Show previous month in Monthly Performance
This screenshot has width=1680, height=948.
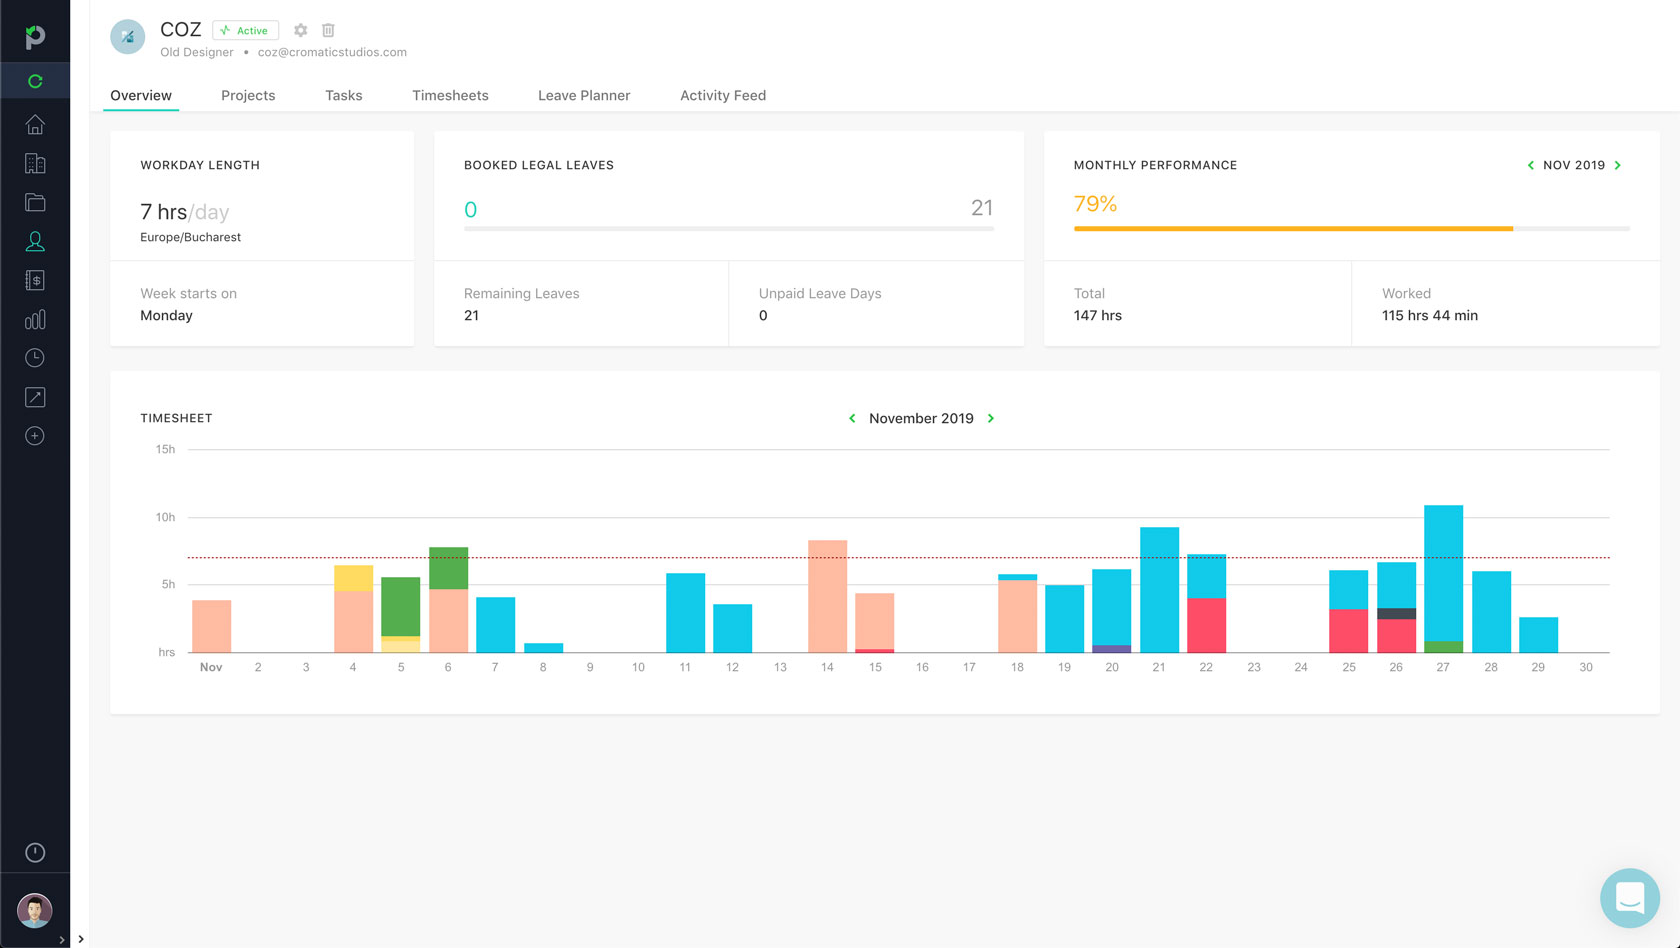click(x=1530, y=166)
